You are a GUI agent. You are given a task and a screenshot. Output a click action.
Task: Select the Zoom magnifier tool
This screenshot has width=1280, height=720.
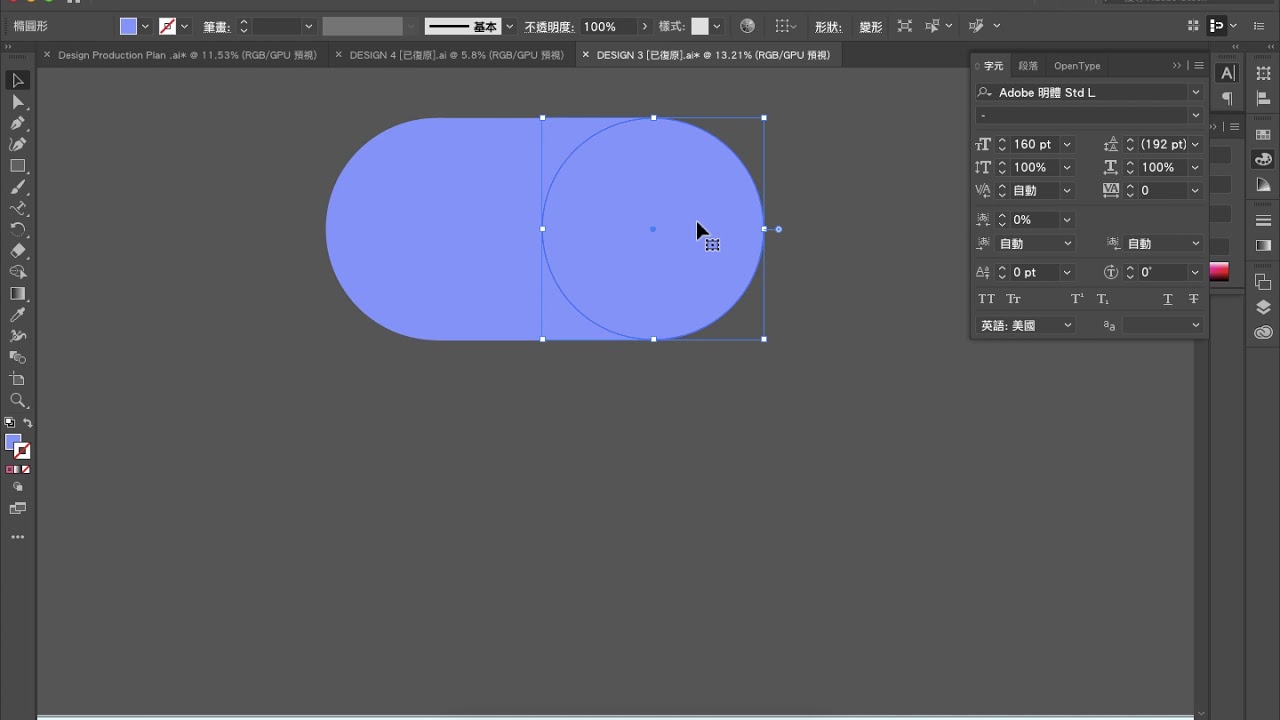coord(18,400)
